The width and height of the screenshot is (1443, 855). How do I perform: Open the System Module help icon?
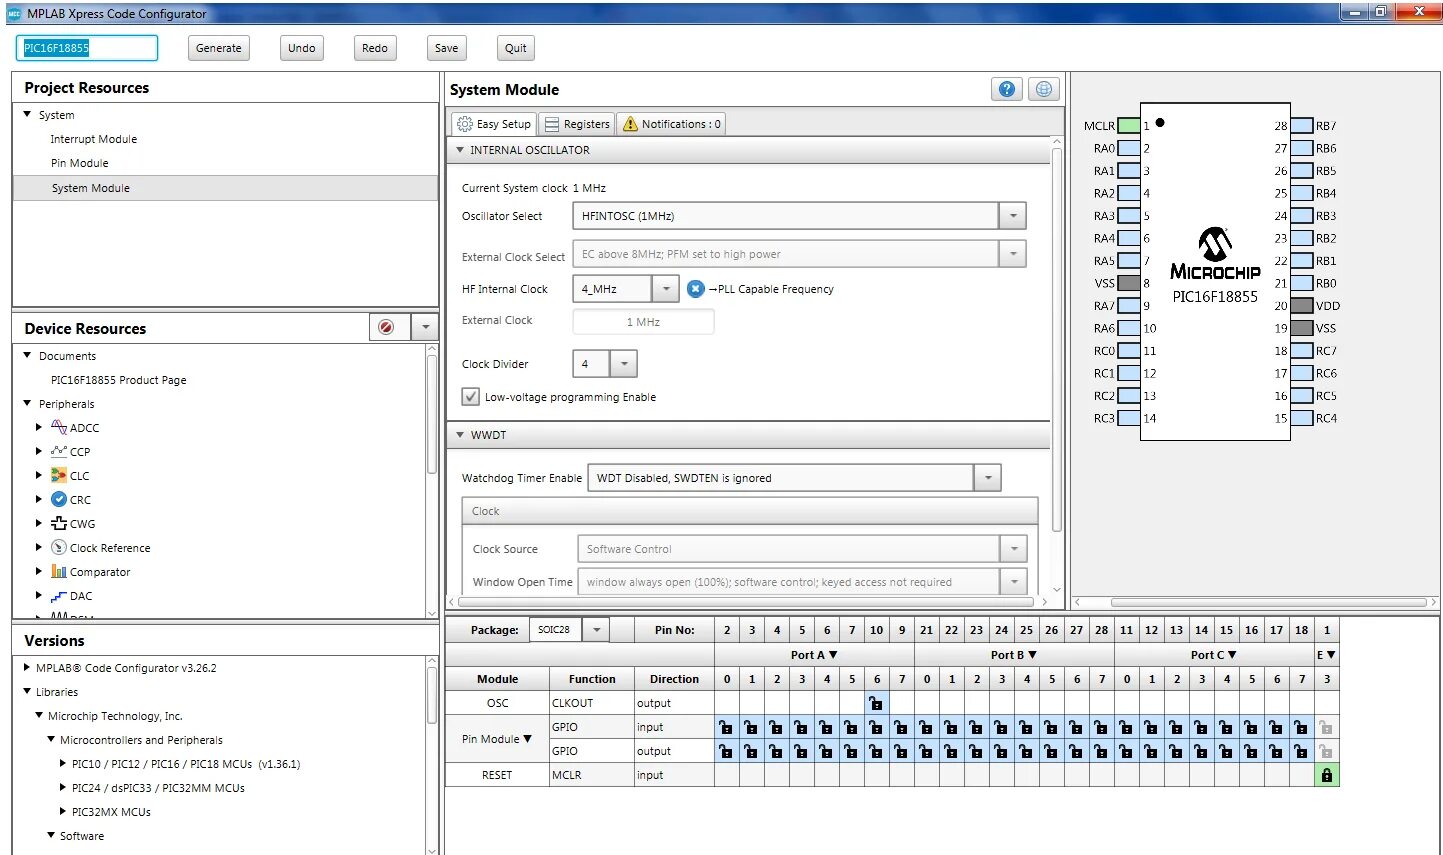pos(1006,89)
